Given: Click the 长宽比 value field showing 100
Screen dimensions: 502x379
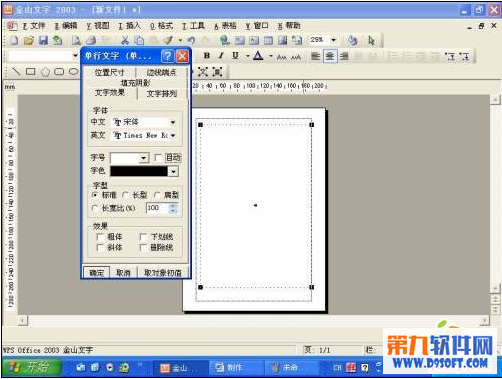Looking at the screenshot, I should pos(158,208).
